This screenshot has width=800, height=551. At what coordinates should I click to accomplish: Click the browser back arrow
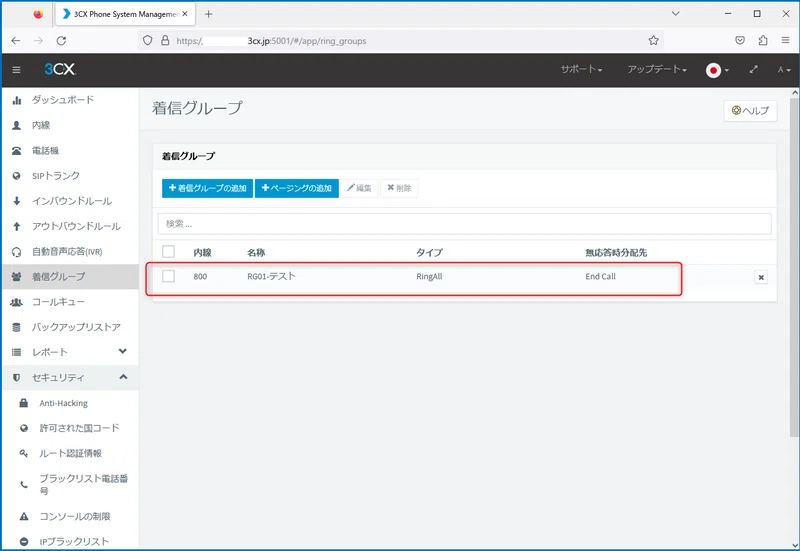[x=16, y=41]
